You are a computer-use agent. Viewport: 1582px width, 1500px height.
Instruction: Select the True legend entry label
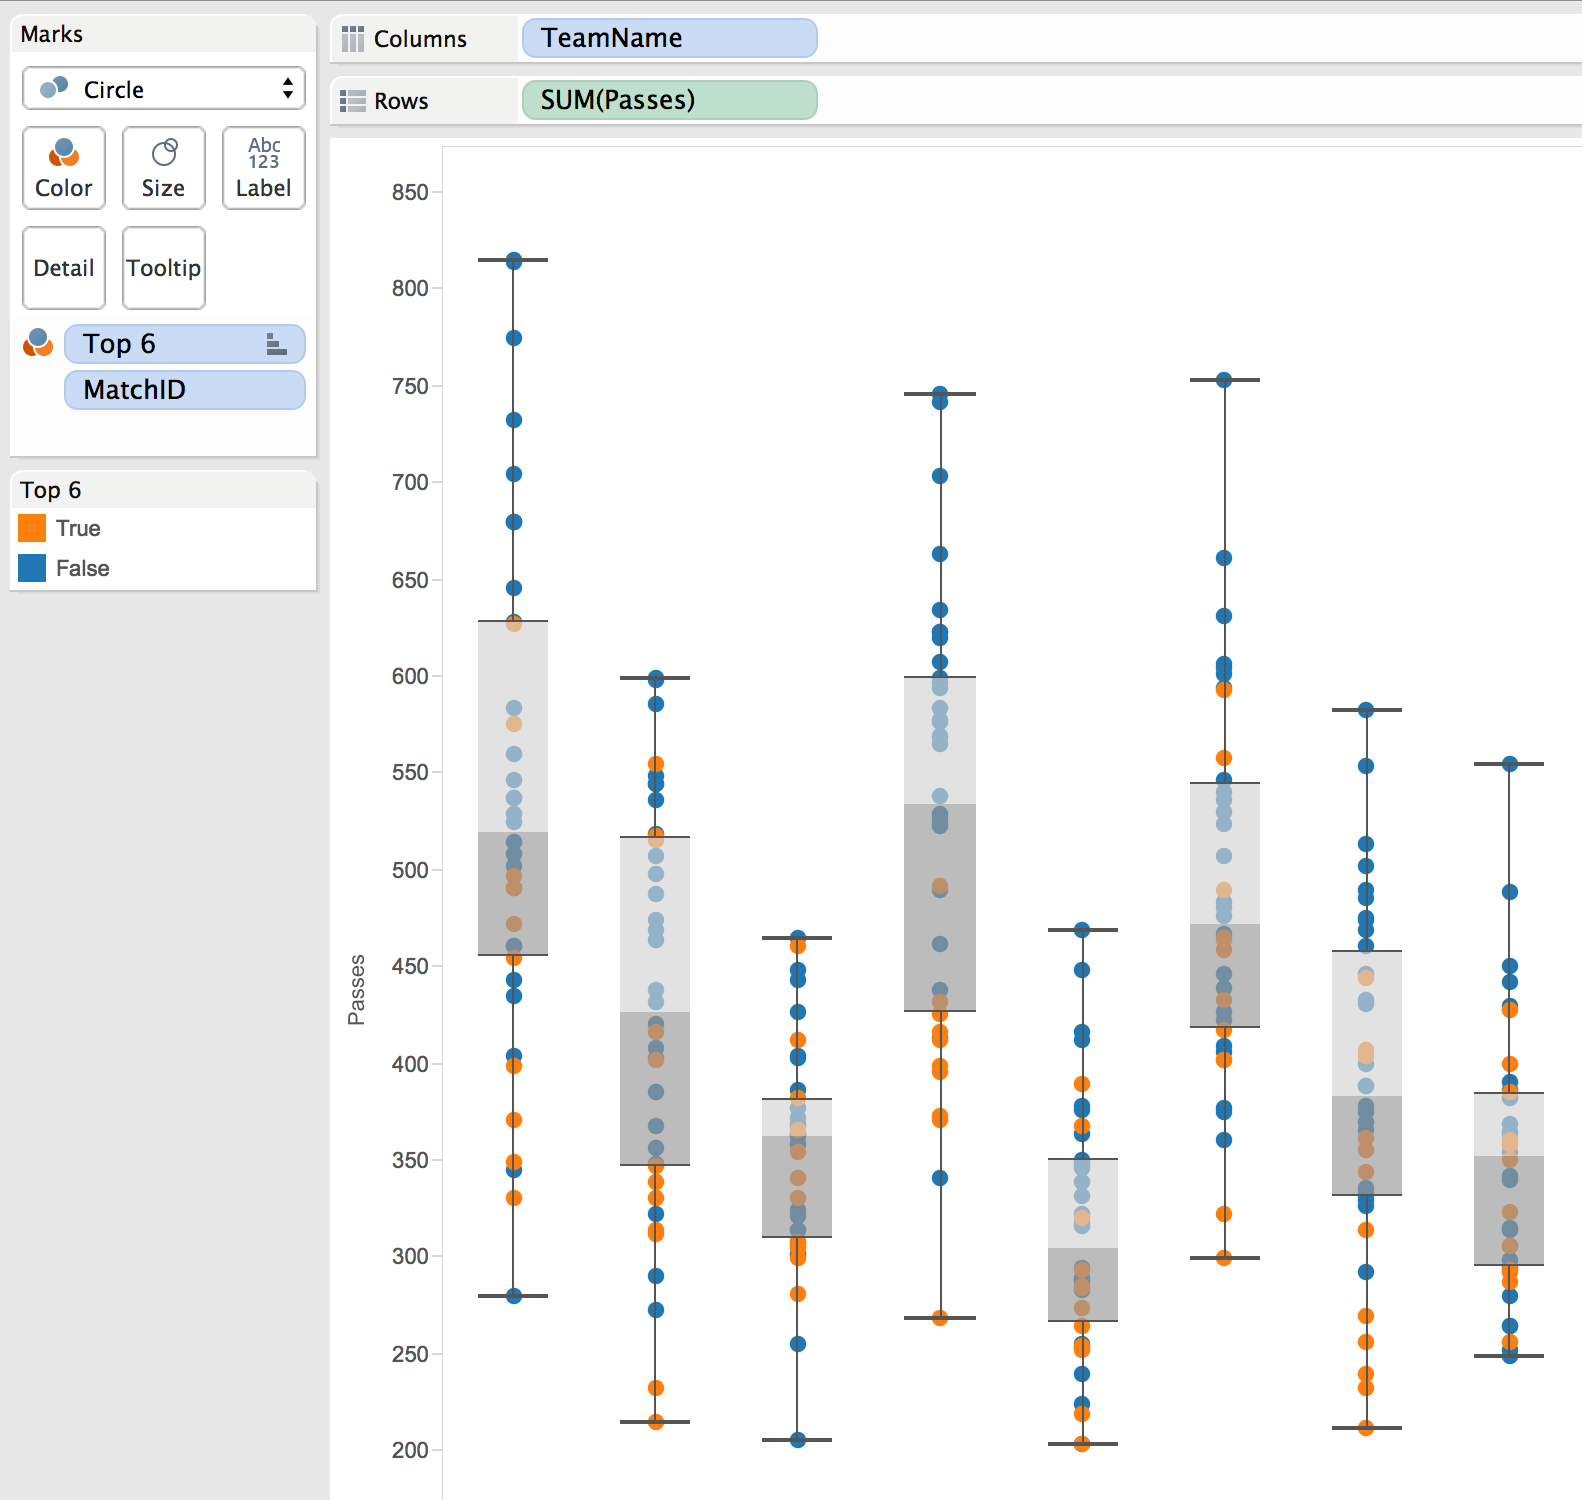click(78, 528)
